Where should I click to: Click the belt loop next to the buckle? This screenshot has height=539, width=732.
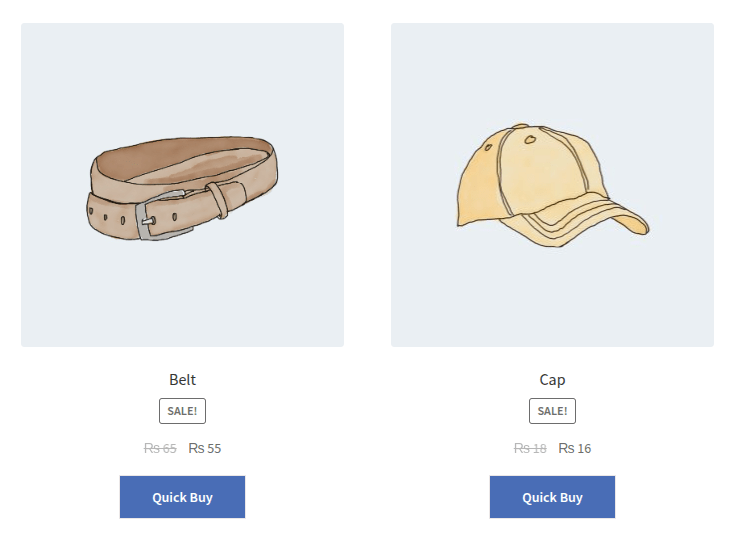click(218, 199)
